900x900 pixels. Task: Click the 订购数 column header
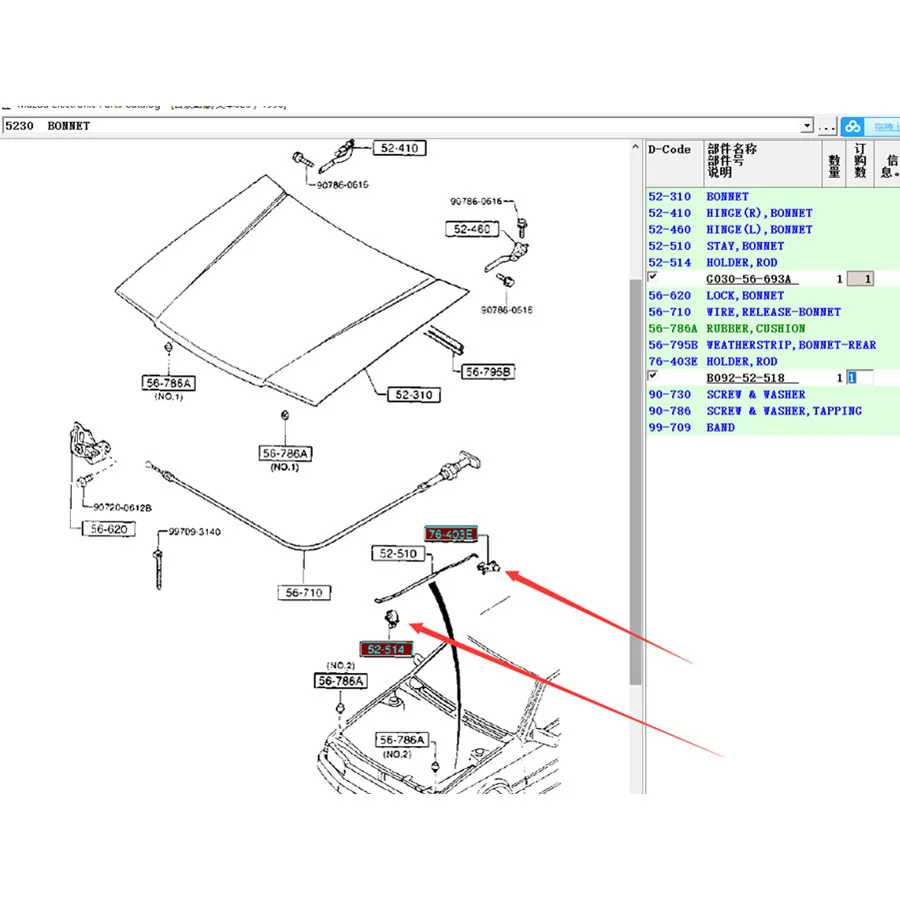(x=860, y=163)
